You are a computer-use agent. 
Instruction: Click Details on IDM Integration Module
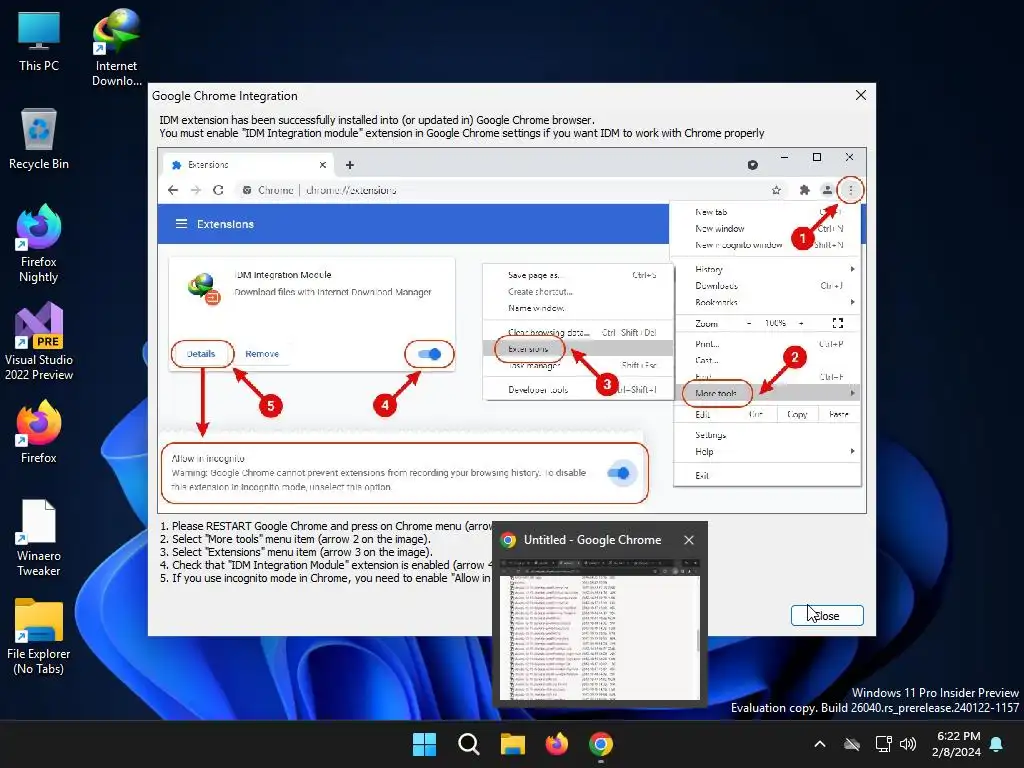(201, 353)
